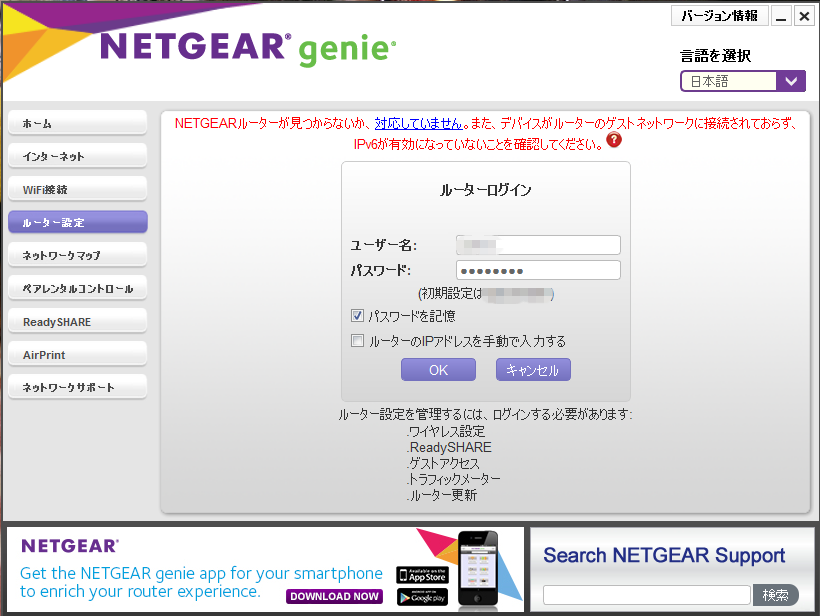Select WiFi接続 in the sidebar
Image resolution: width=820 pixels, height=616 pixels.
coord(78,189)
